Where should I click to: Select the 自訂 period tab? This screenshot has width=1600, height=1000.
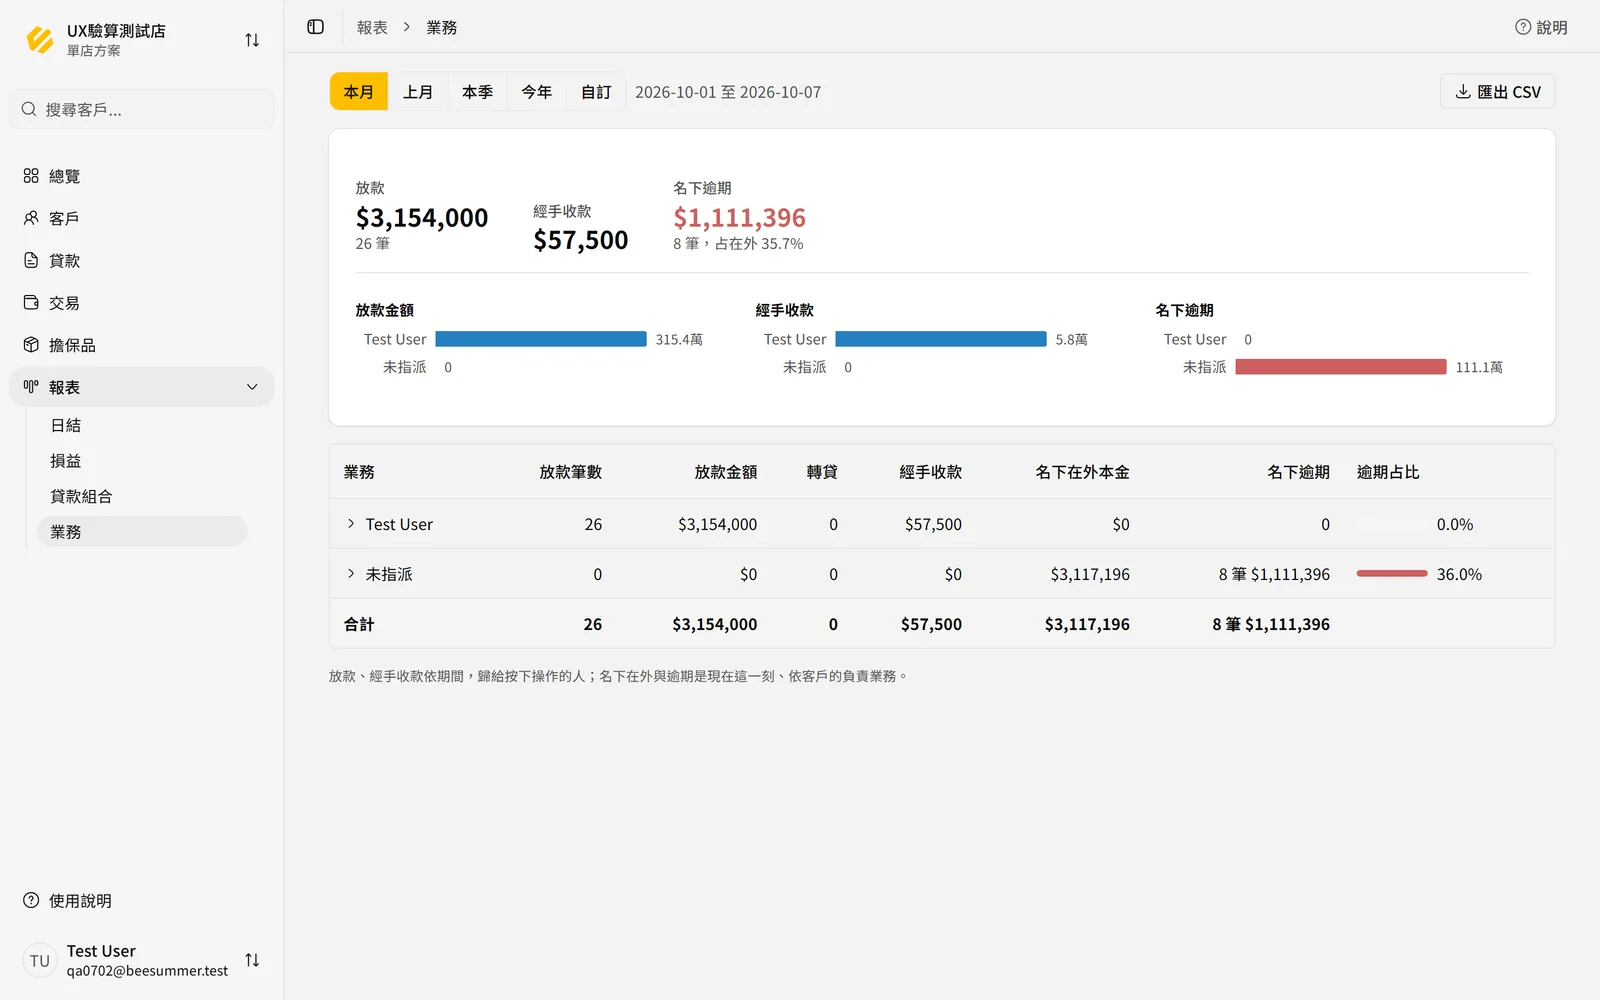point(596,92)
